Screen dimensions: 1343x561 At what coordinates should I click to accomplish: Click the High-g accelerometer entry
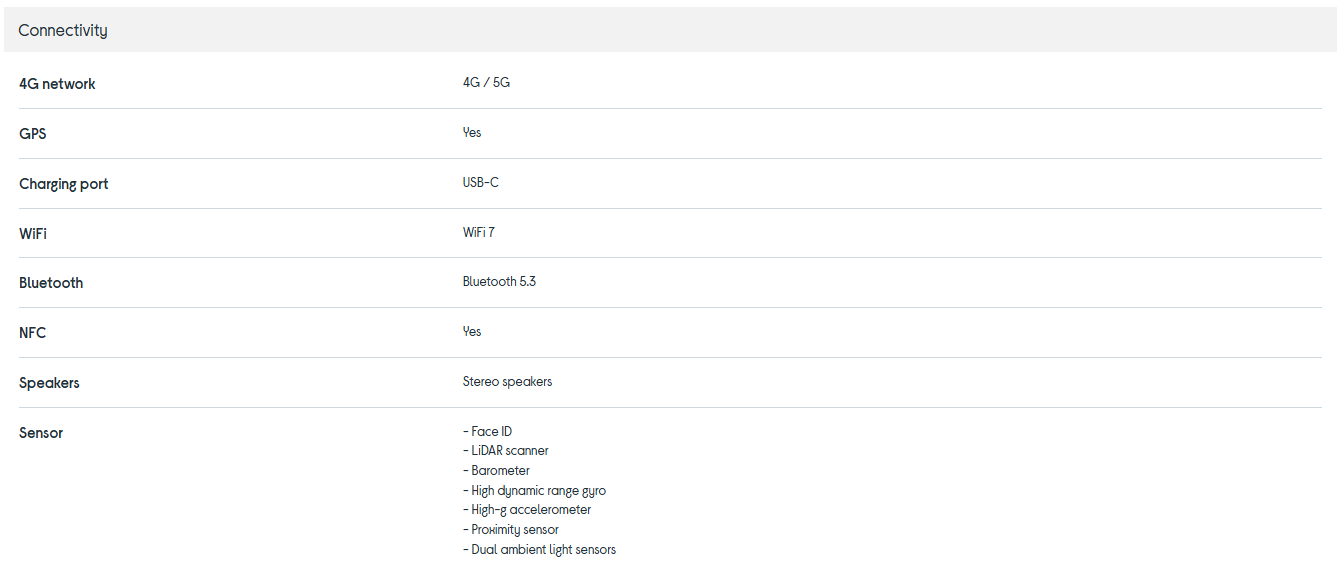(531, 510)
